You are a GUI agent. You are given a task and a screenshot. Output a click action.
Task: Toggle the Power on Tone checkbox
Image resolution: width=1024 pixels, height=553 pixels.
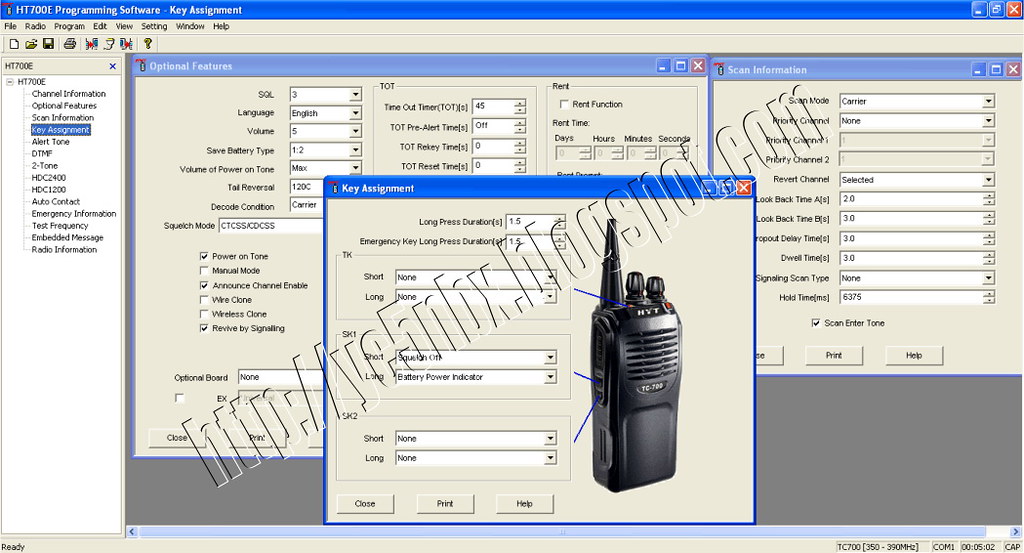pos(204,257)
